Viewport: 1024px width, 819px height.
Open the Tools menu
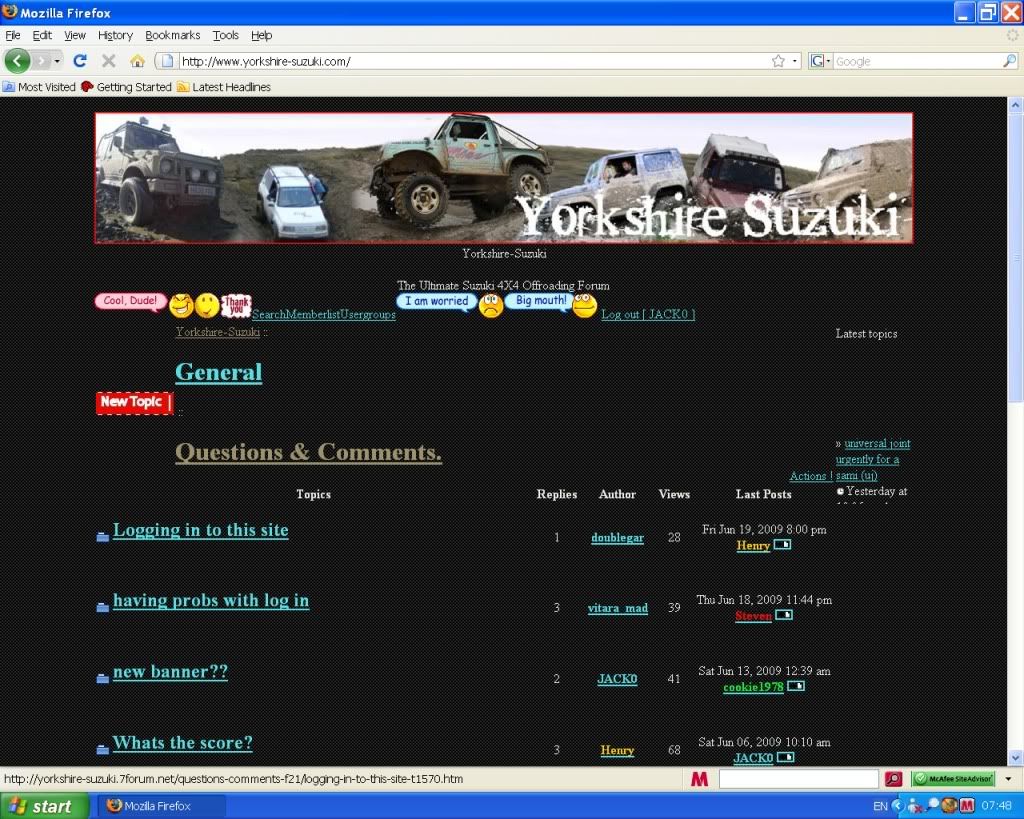pyautogui.click(x=225, y=35)
